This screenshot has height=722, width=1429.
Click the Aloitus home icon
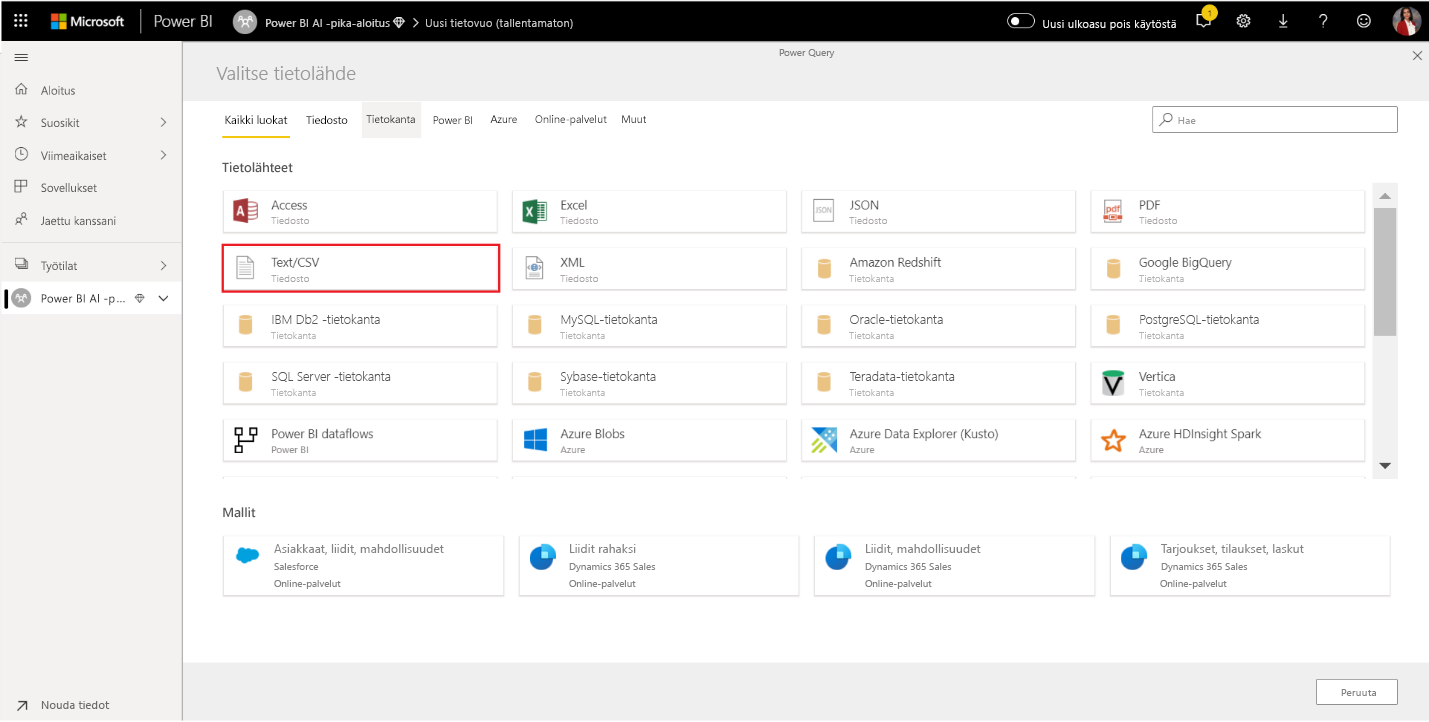(21, 90)
